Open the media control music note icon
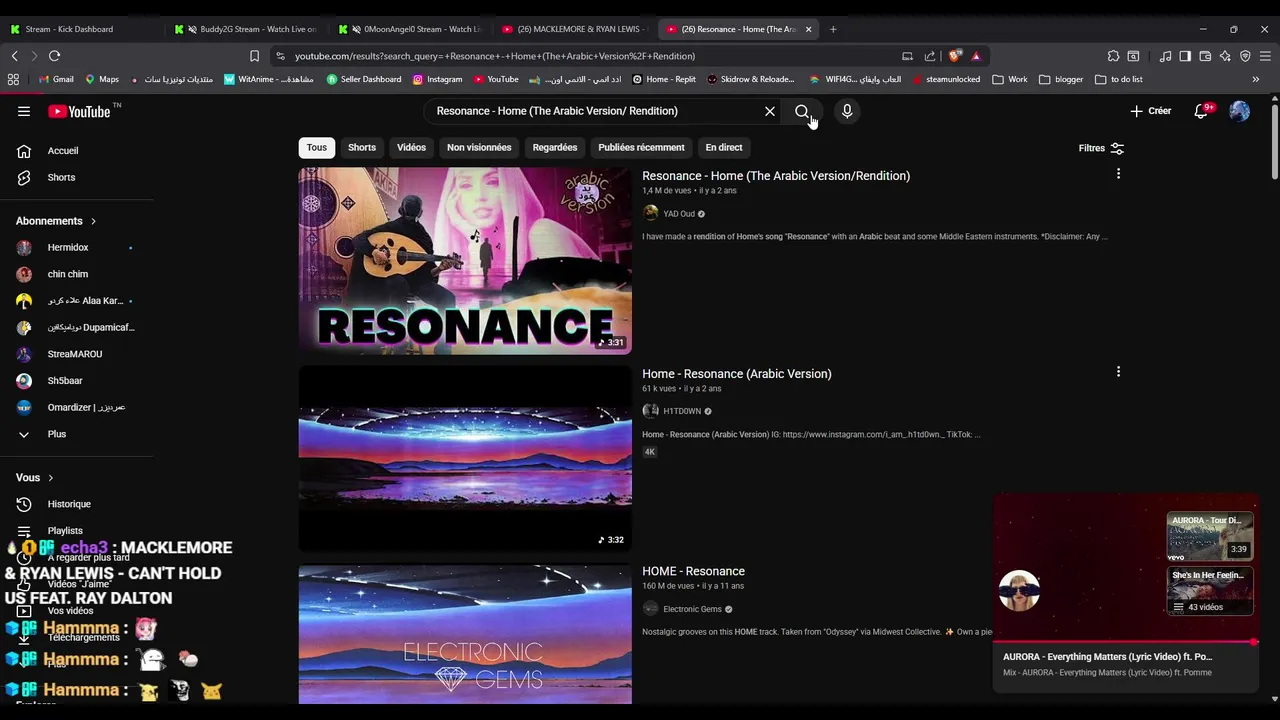This screenshot has width=1280, height=720. click(1165, 56)
